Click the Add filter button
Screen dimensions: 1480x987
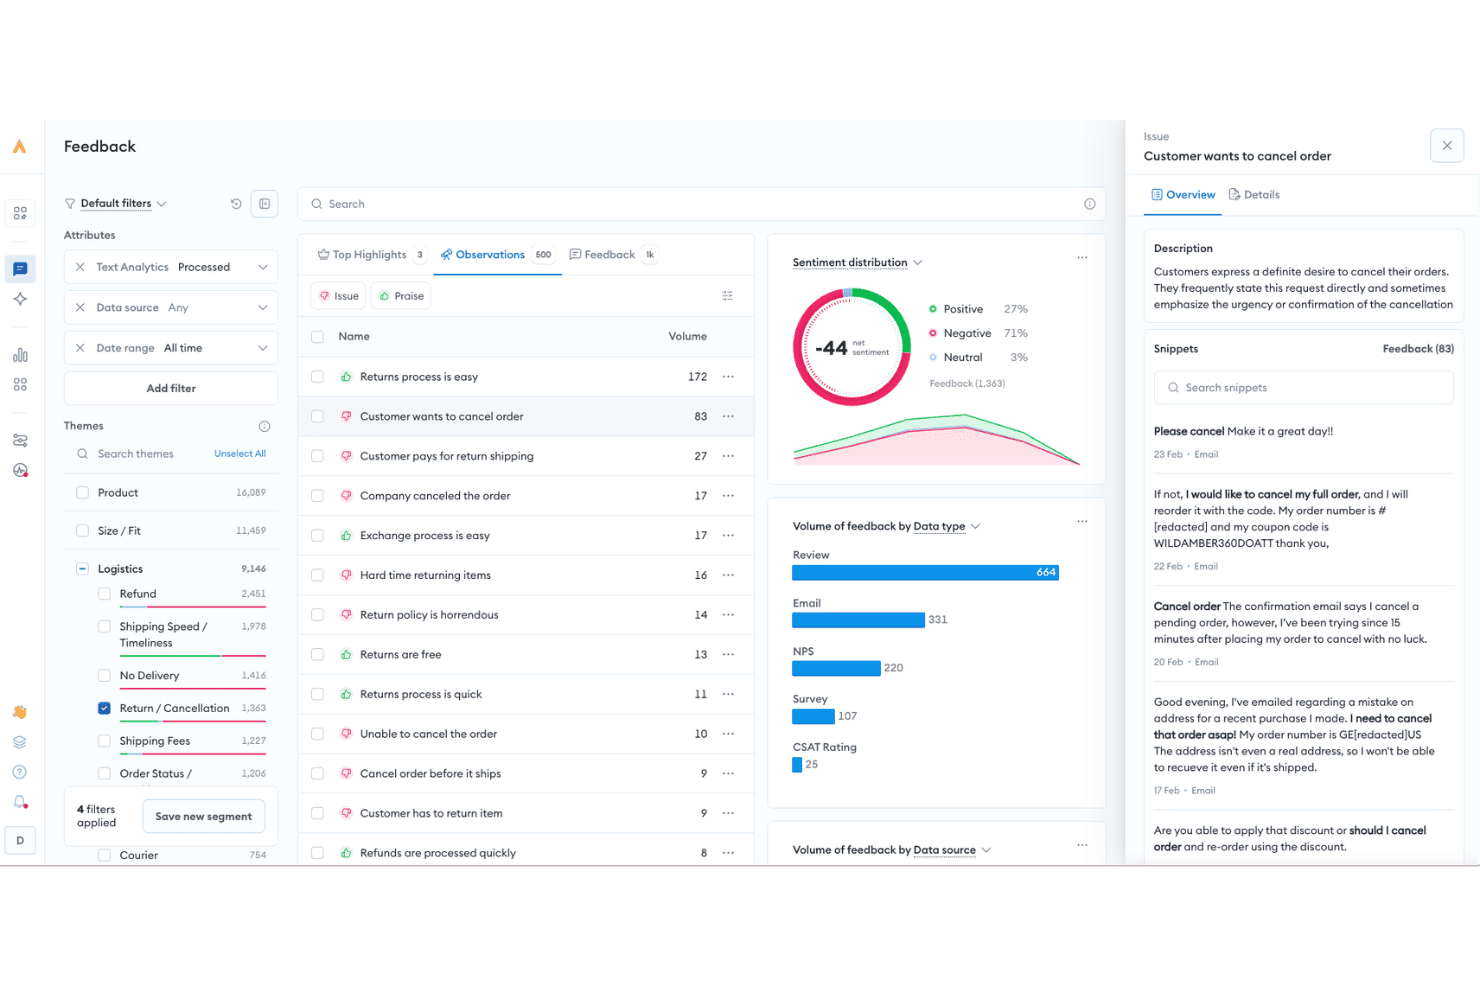tap(171, 388)
